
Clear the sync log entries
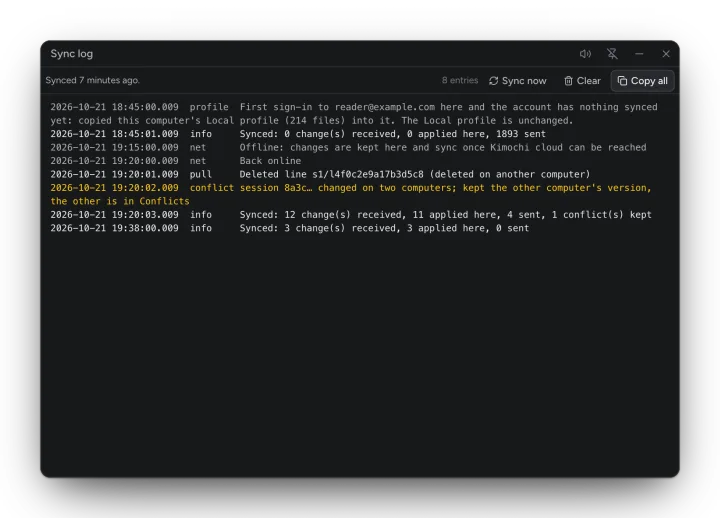(x=582, y=81)
